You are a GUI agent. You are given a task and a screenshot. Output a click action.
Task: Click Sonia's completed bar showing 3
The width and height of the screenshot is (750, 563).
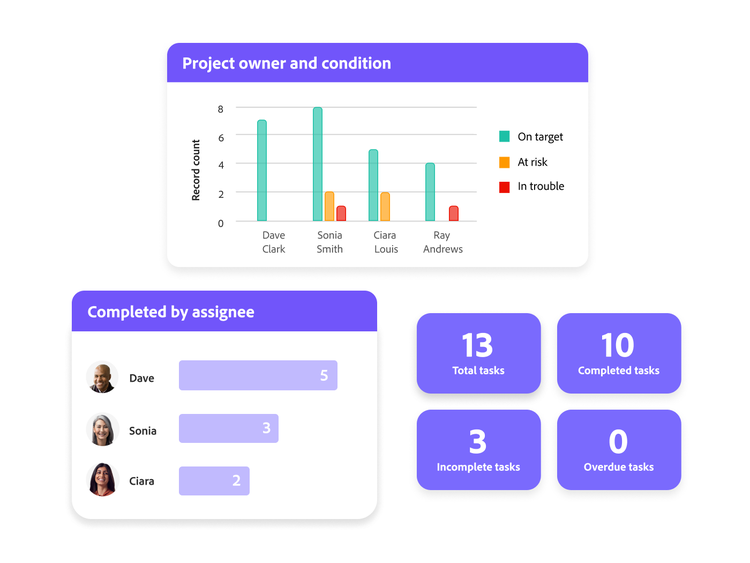(228, 428)
